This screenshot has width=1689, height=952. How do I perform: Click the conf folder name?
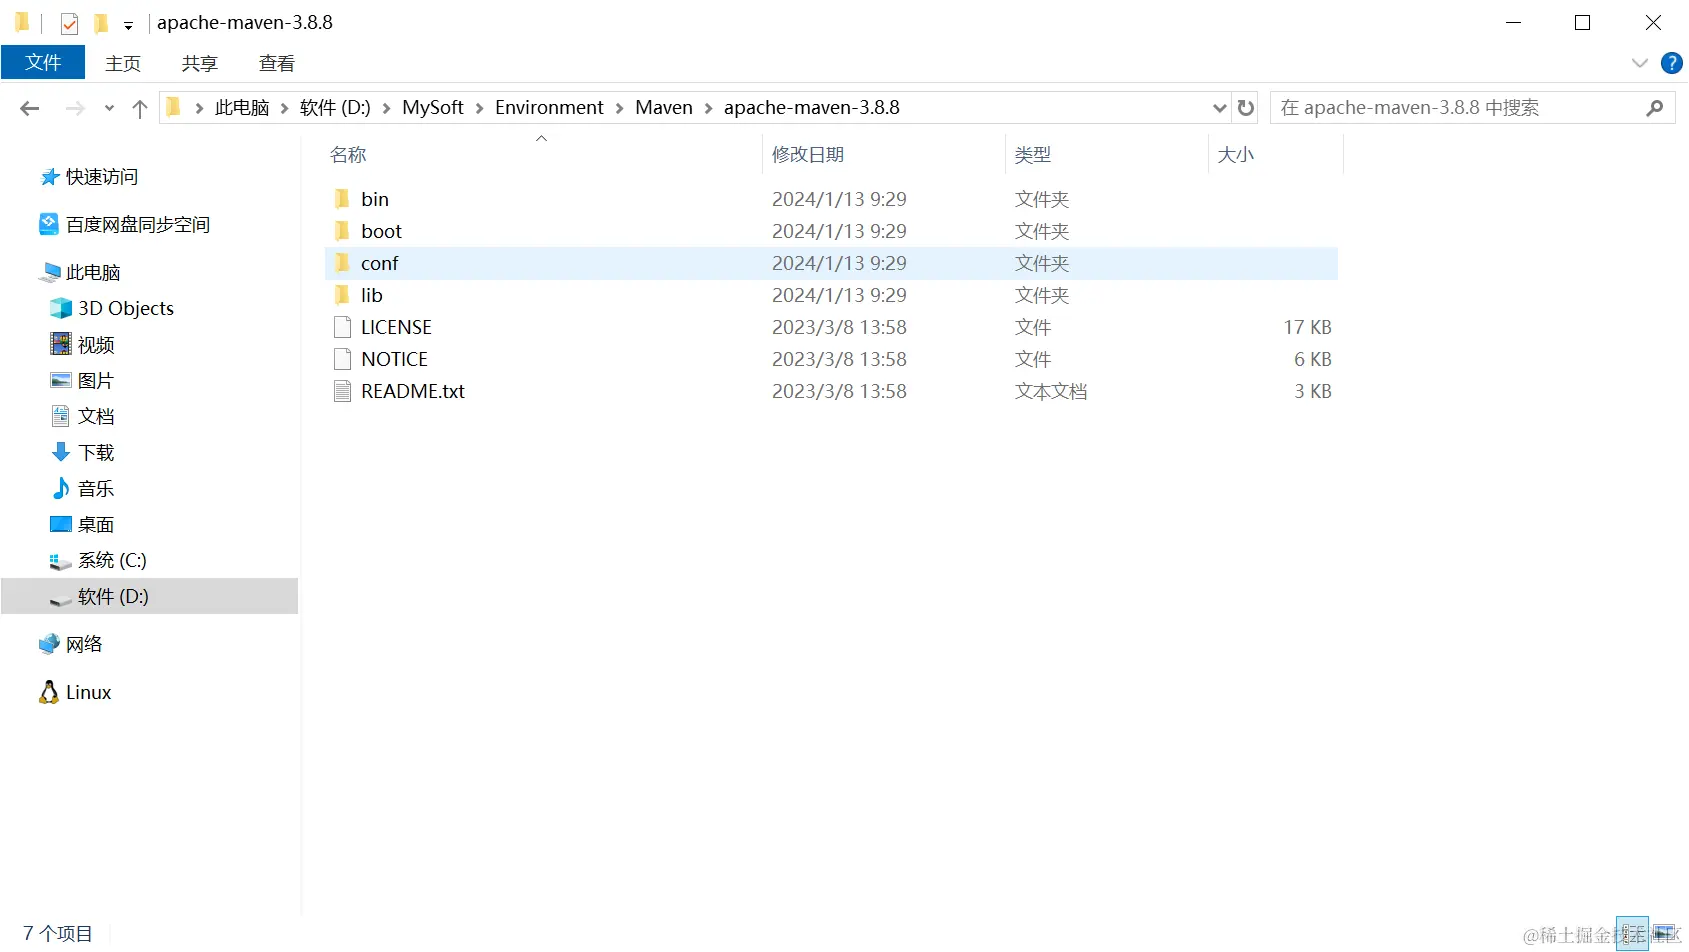coord(379,263)
